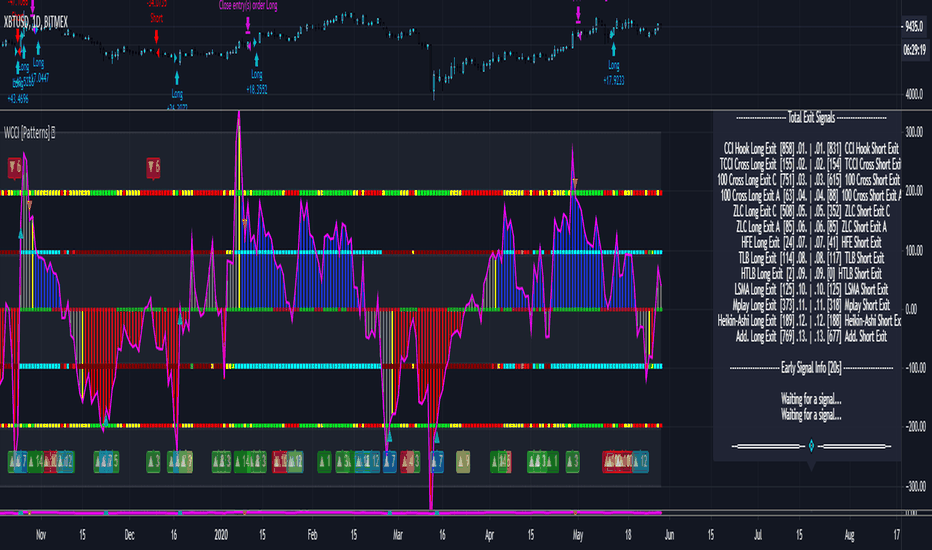Click the Close entry(s) order Long label
The image size is (932, 550).
[x=248, y=5]
